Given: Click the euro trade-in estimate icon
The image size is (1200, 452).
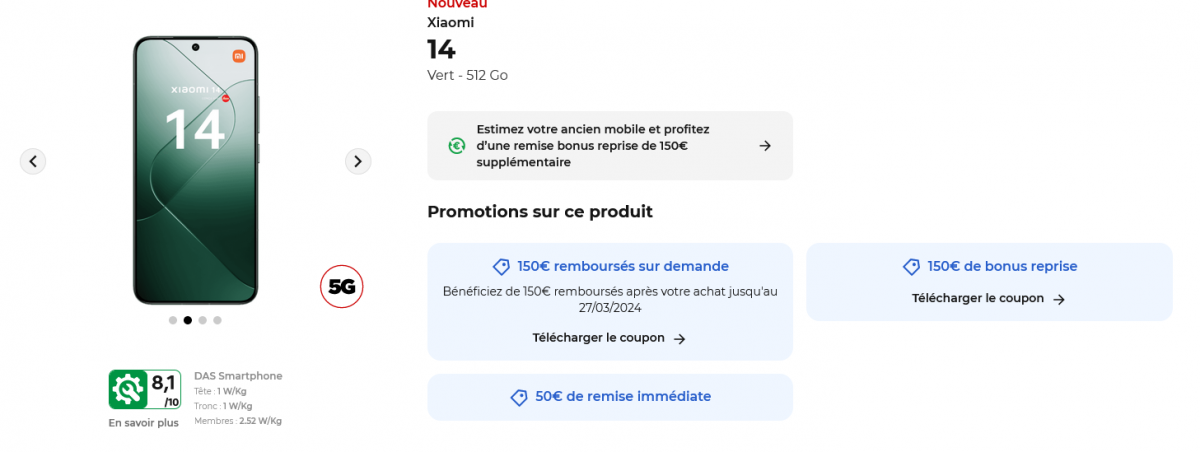Looking at the screenshot, I should click(457, 146).
